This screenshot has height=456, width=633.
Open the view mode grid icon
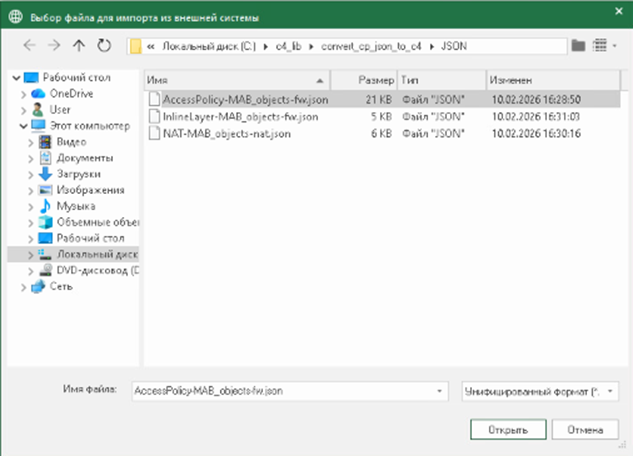pos(599,46)
